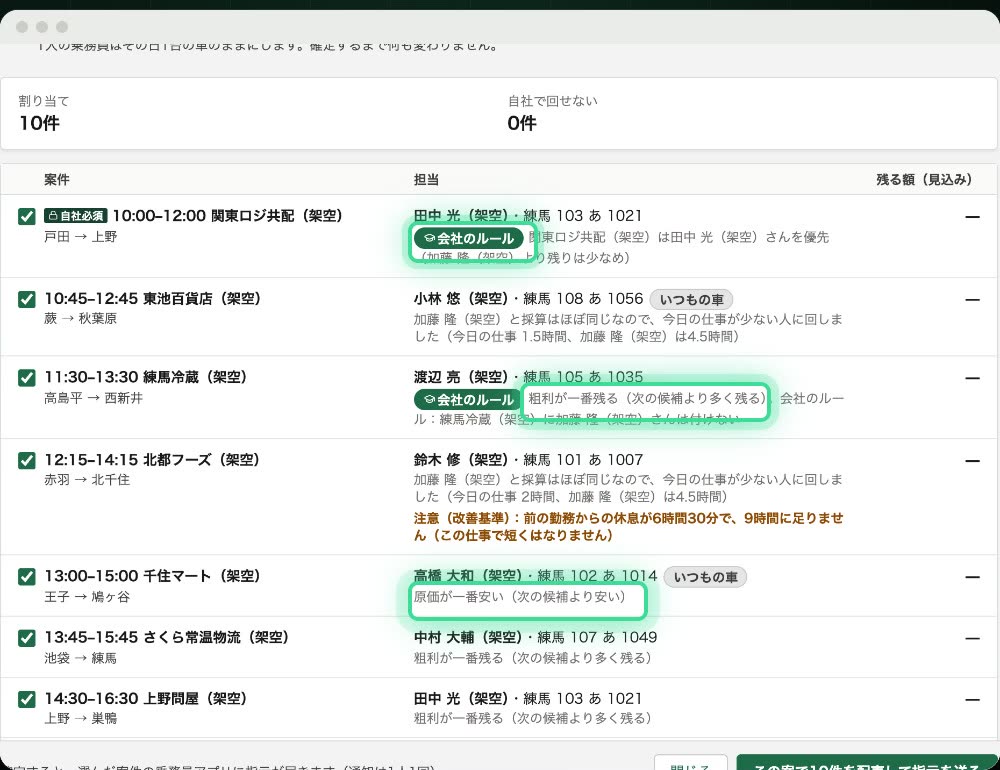Viewport: 1000px width, 770px height.
Task: Click 会社のルール badge in the 練馬冷蔵 row
Action: click(x=469, y=399)
